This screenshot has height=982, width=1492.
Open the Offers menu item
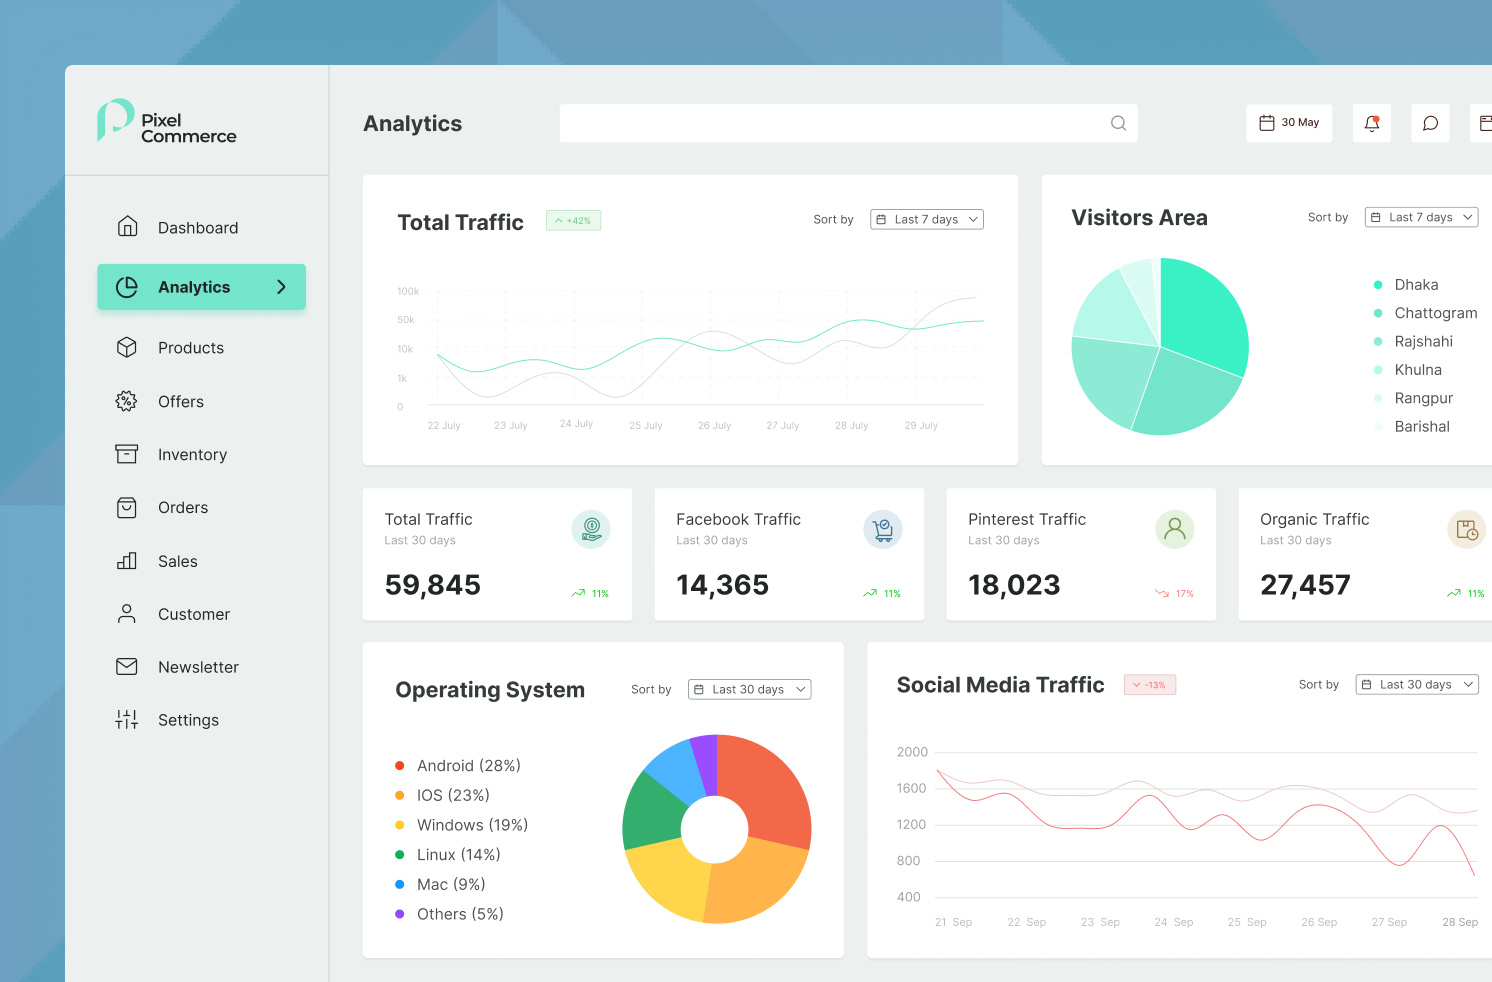coord(181,401)
